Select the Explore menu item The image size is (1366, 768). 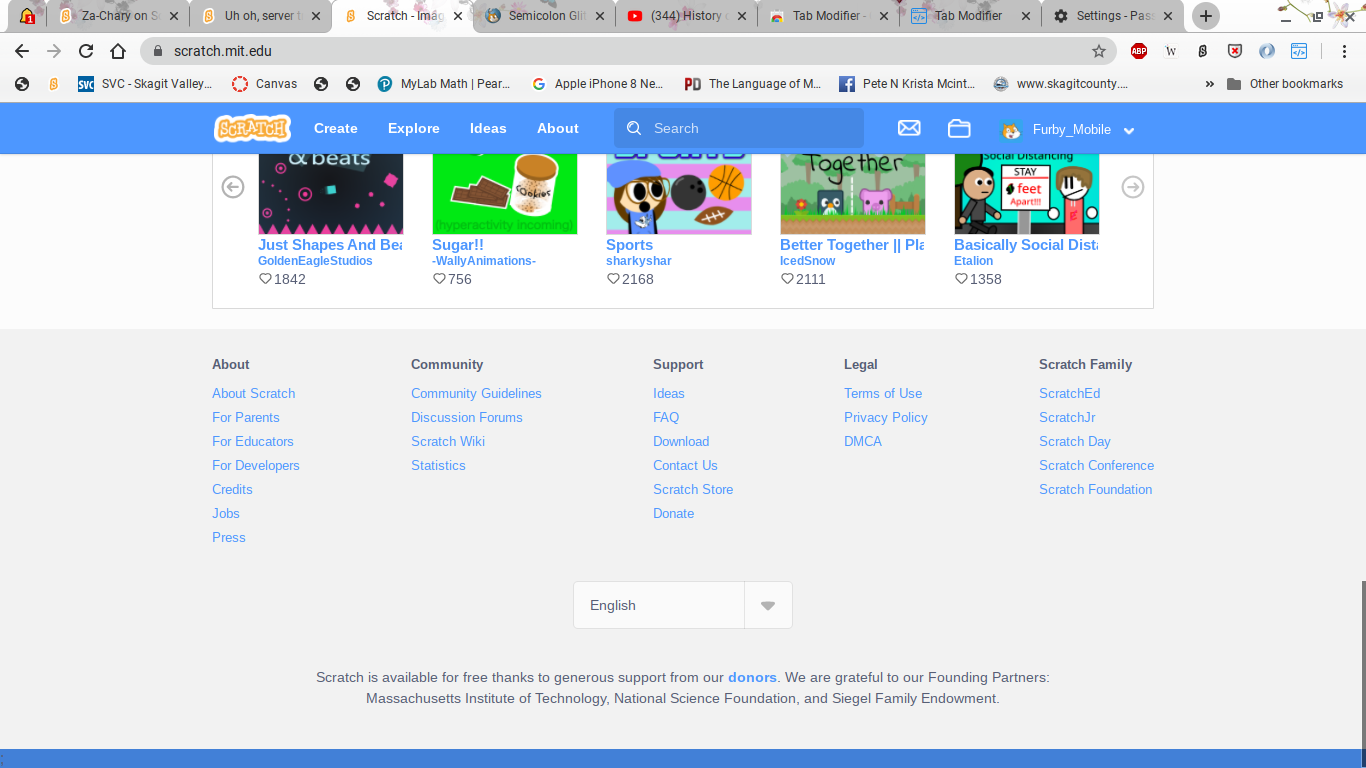414,128
